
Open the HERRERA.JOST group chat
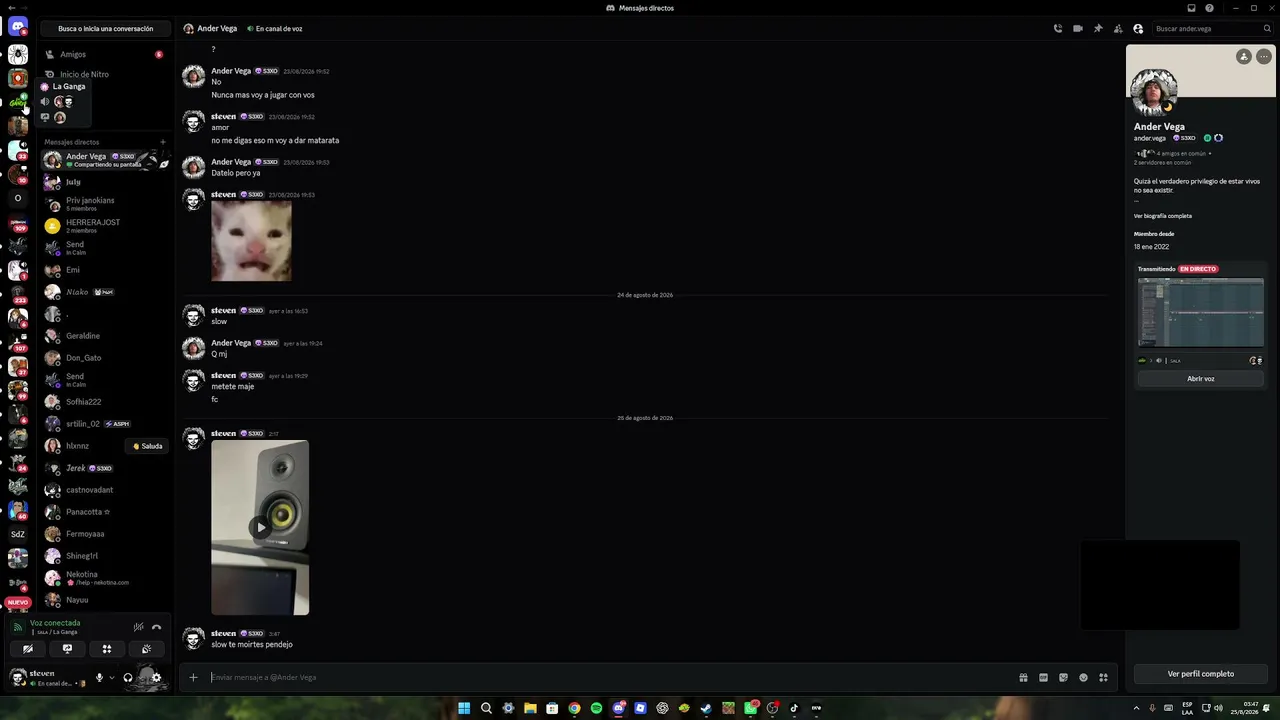pyautogui.click(x=105, y=226)
